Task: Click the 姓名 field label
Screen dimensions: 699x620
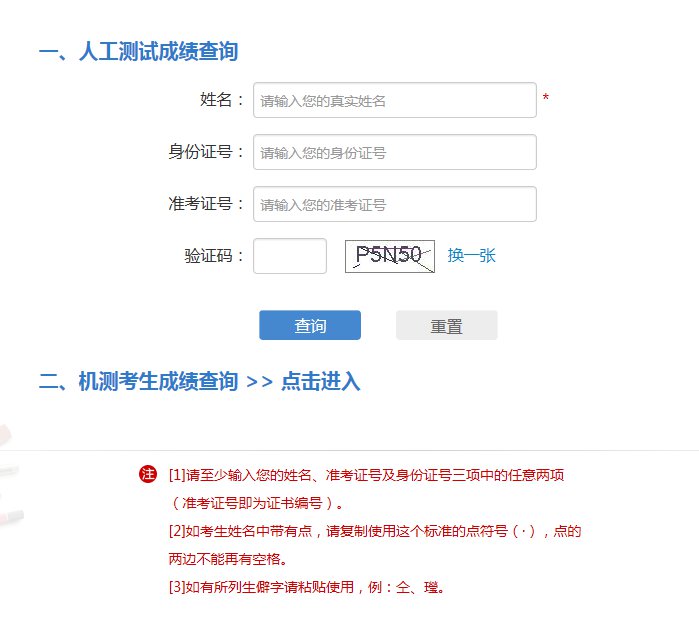Action: [222, 100]
